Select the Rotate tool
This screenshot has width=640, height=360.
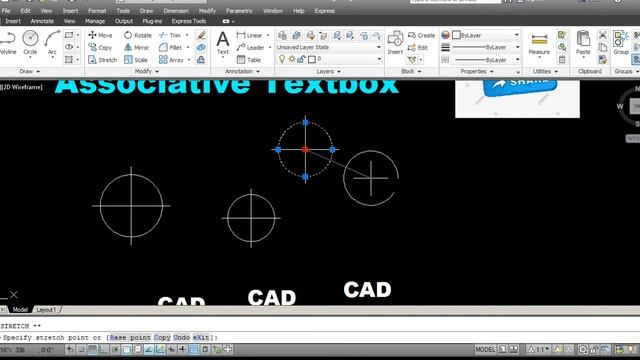pyautogui.click(x=138, y=35)
